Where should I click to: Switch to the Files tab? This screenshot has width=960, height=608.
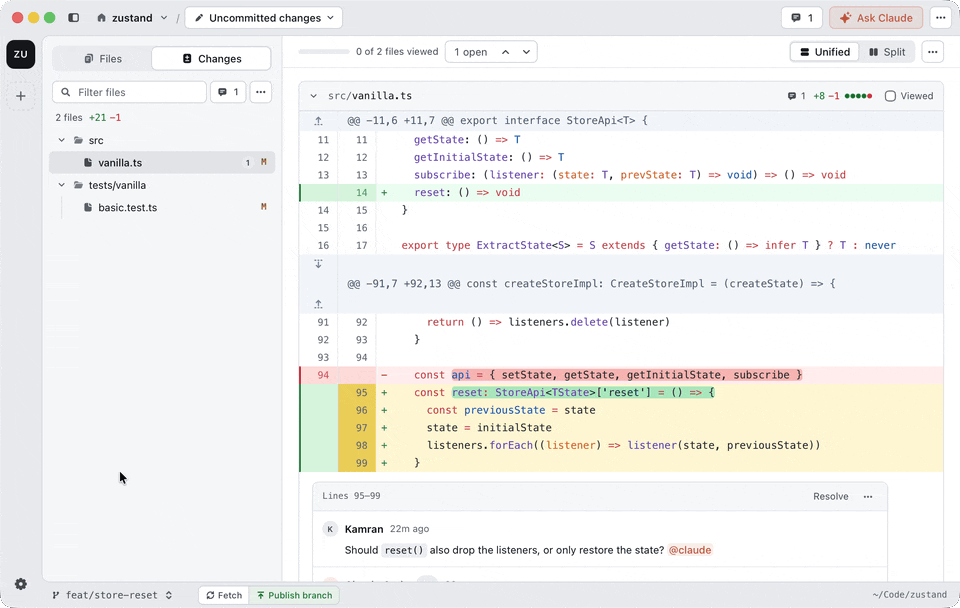[103, 59]
